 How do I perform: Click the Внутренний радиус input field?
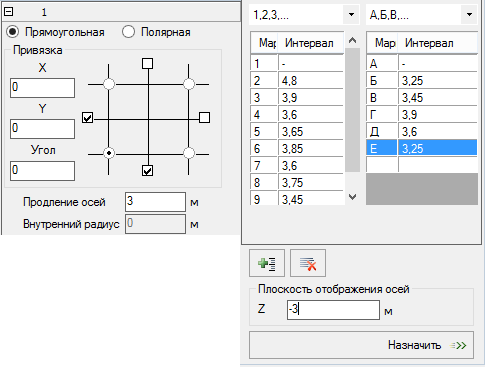pos(155,224)
